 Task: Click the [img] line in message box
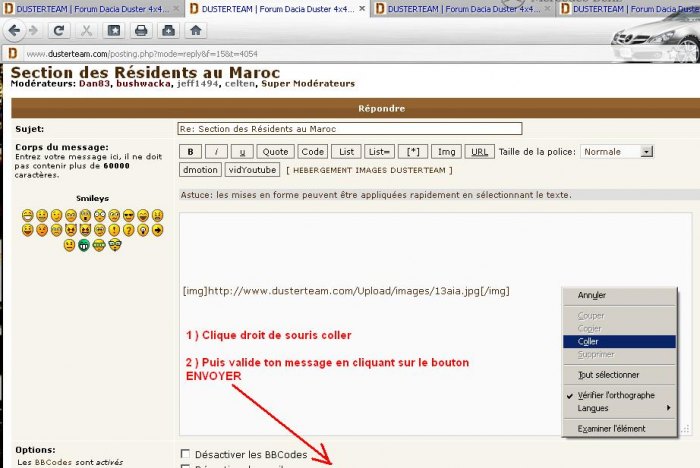pos(346,291)
